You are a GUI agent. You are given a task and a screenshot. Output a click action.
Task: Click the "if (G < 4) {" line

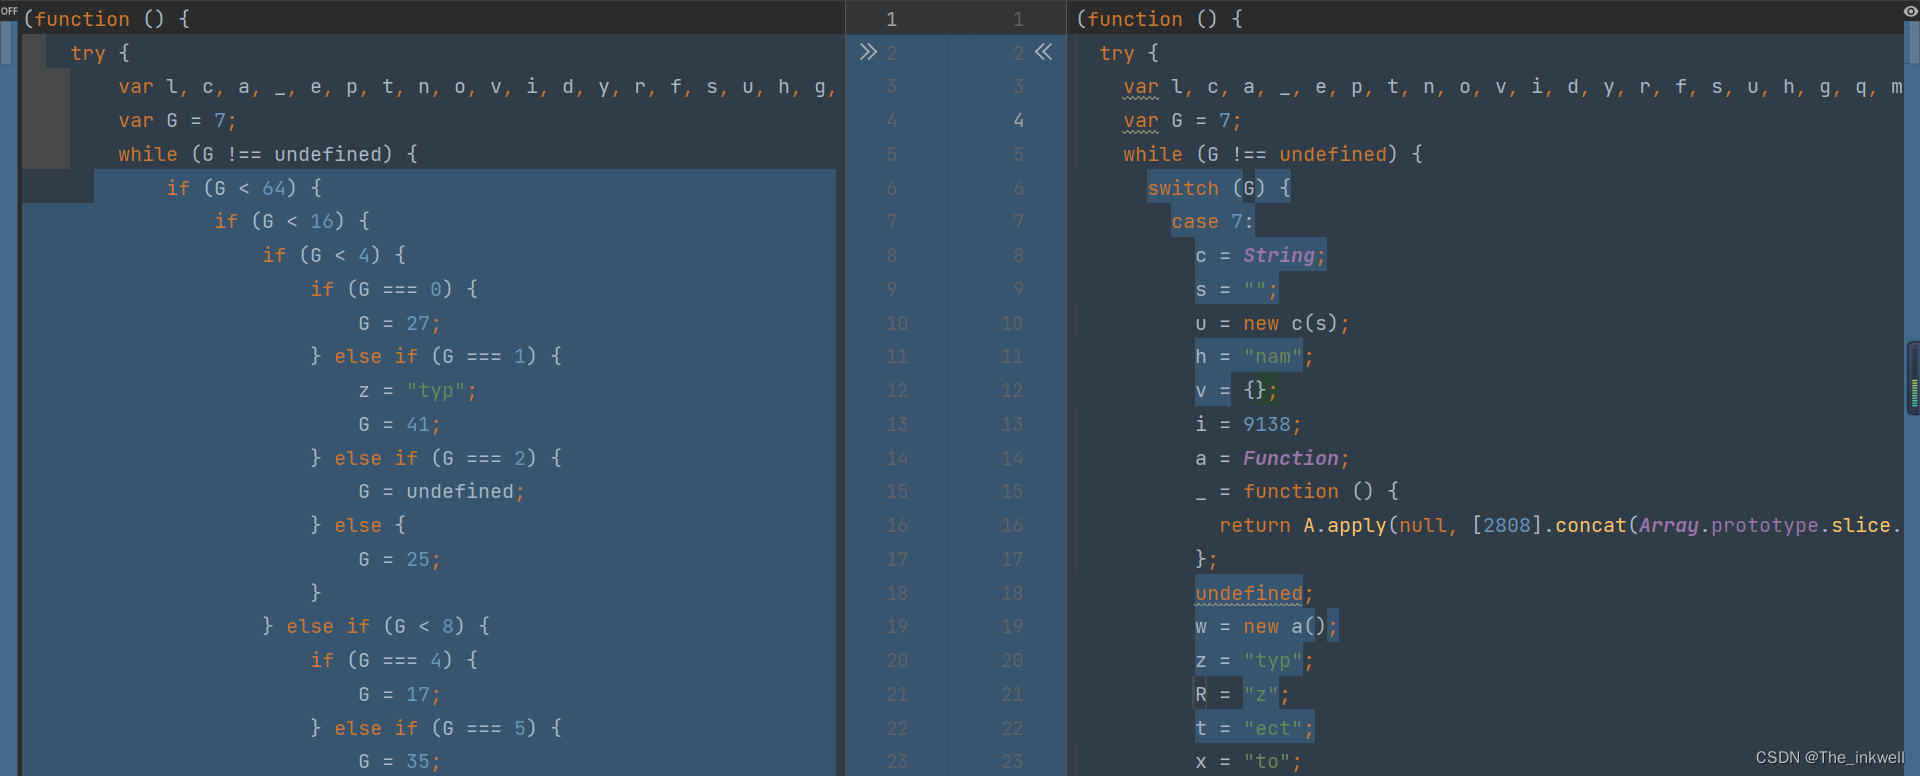pyautogui.click(x=334, y=255)
